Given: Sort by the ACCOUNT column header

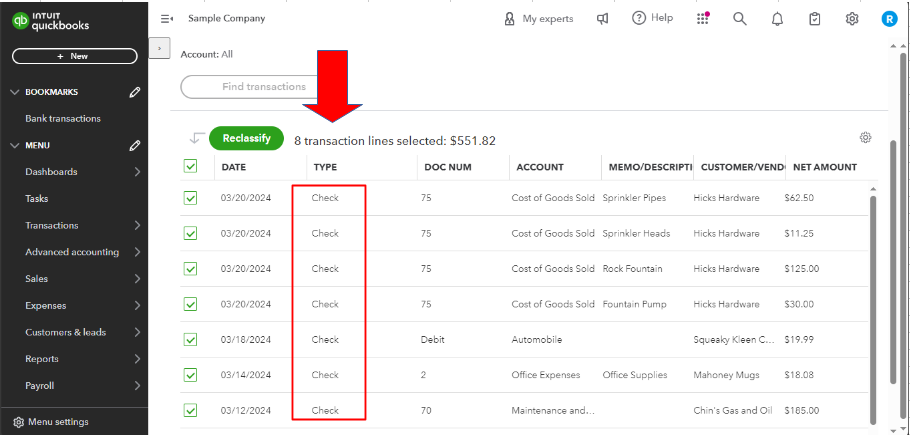Looking at the screenshot, I should click(x=540, y=167).
